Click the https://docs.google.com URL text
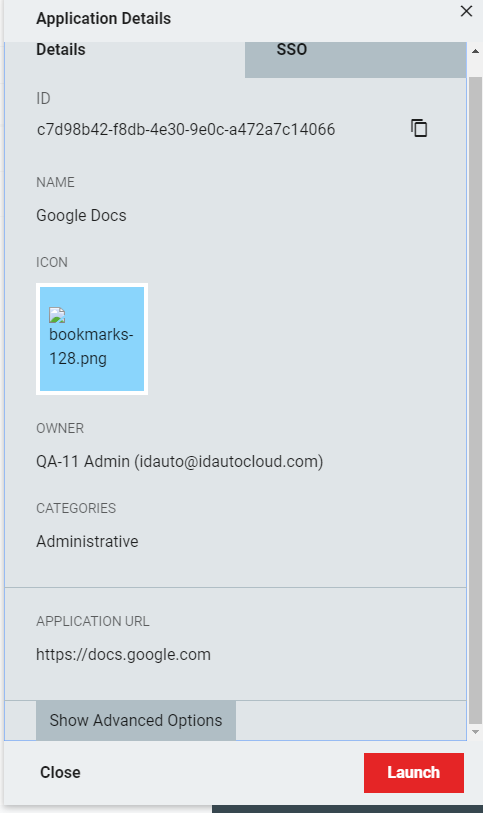The image size is (483, 813). pyautogui.click(x=123, y=654)
